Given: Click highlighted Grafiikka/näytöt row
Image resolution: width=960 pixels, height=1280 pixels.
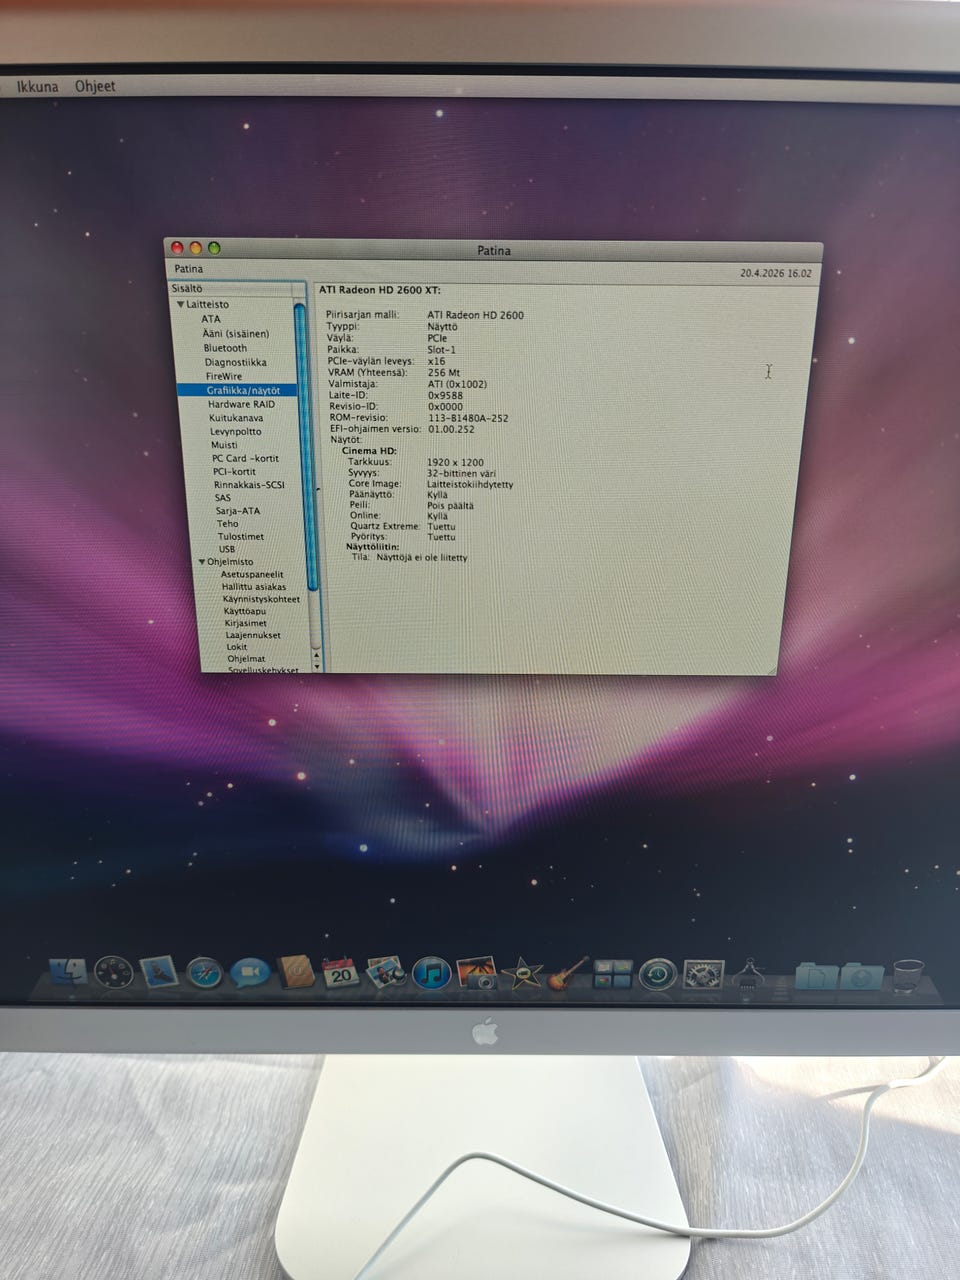Looking at the screenshot, I should [237, 390].
